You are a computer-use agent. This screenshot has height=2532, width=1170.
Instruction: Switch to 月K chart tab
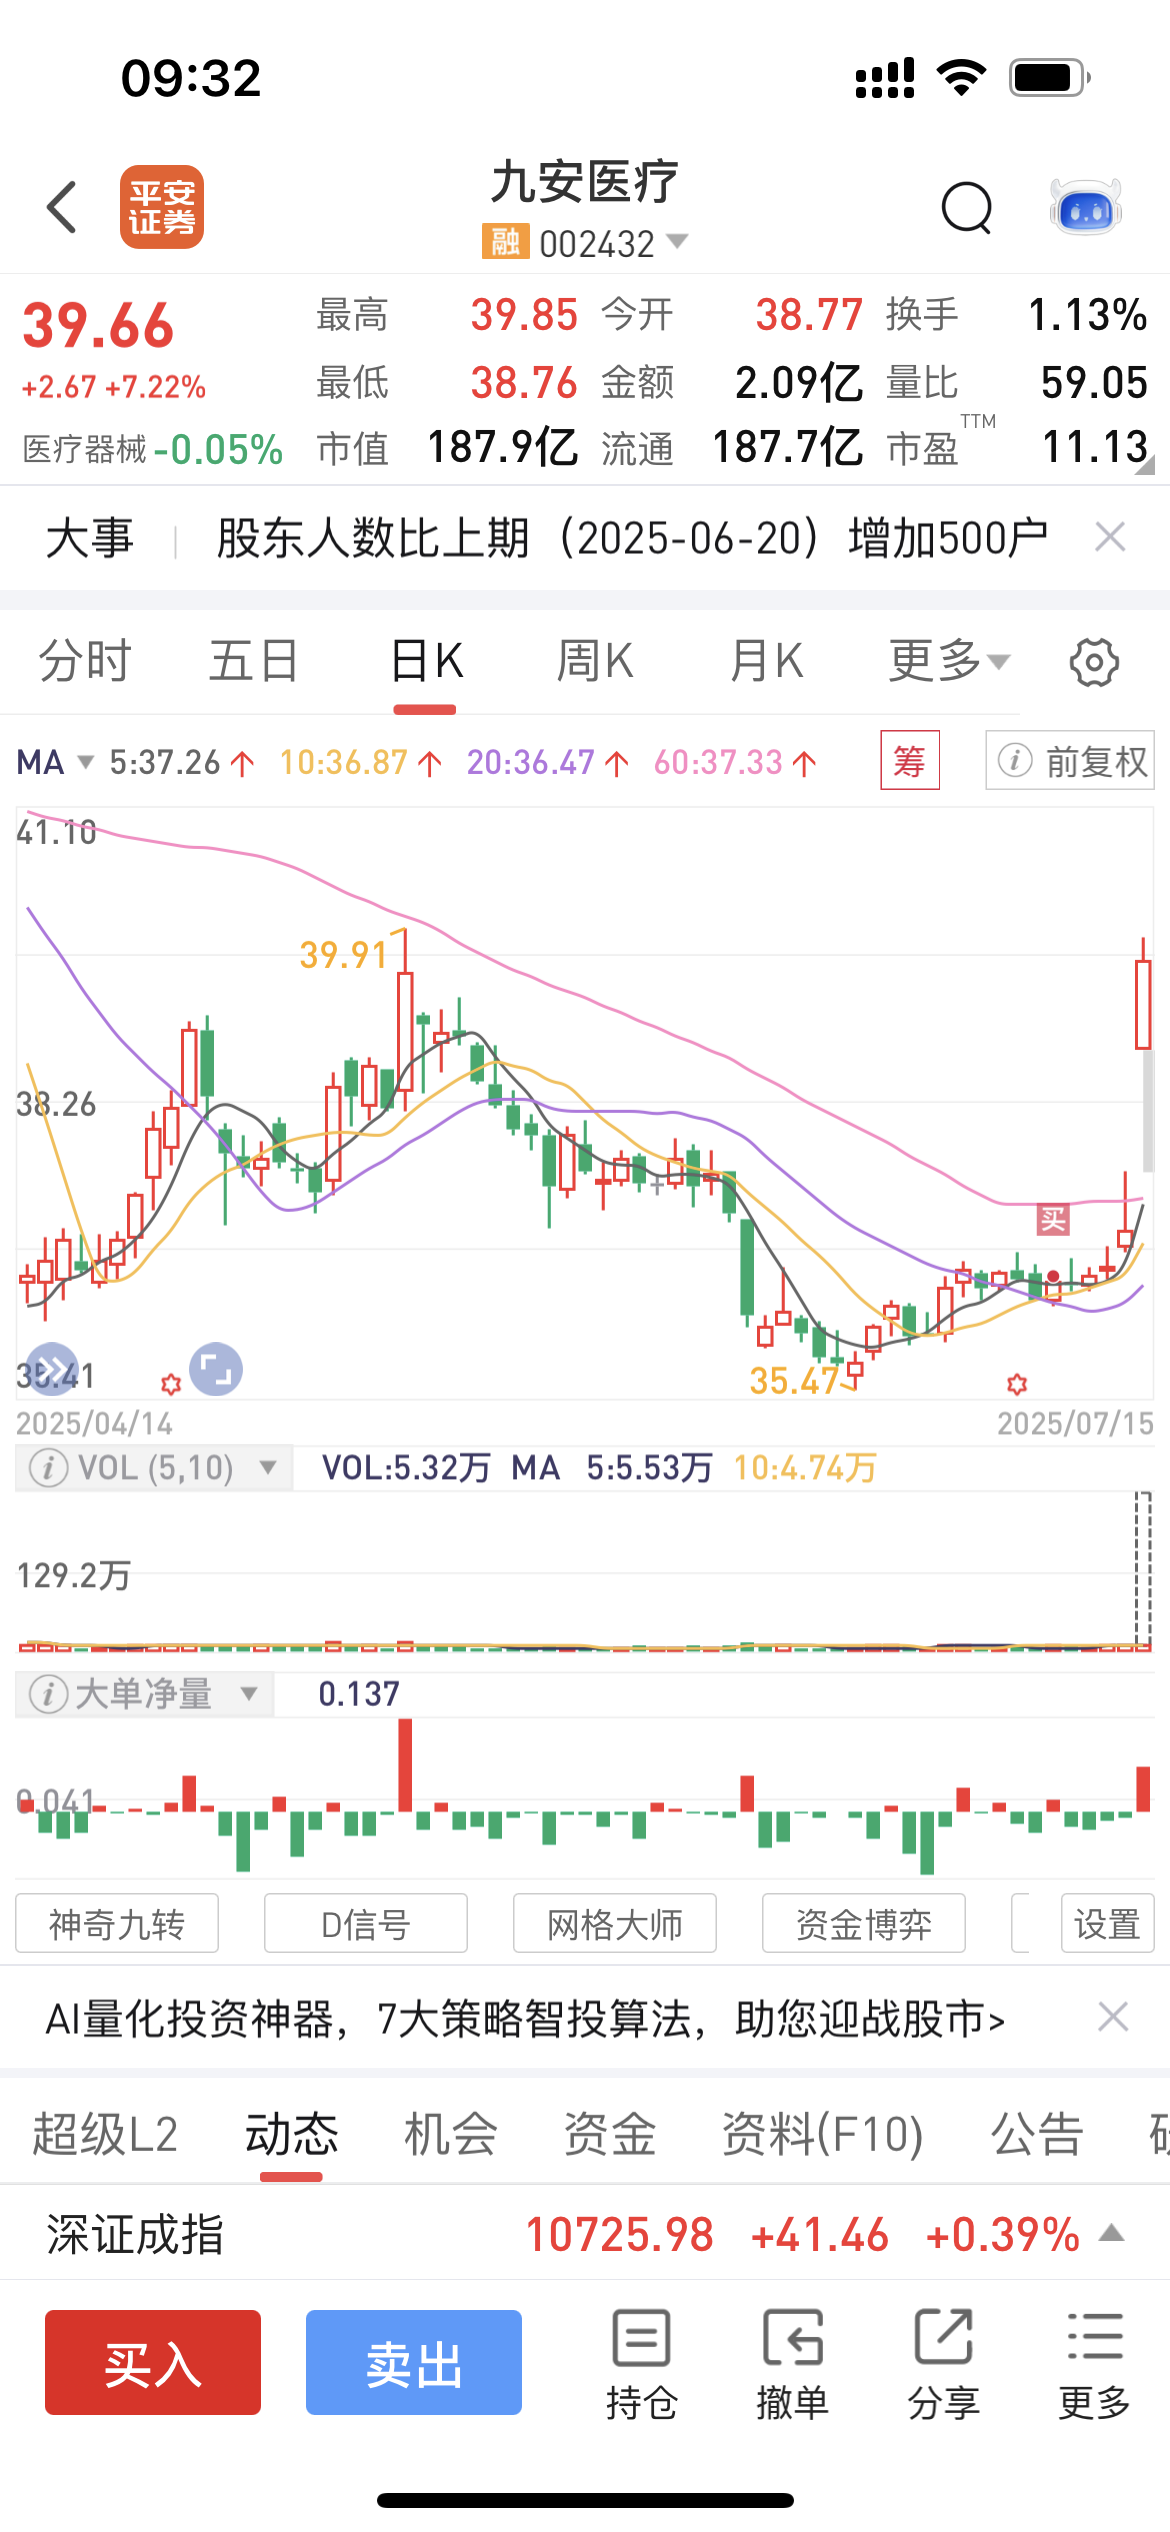coord(766,662)
